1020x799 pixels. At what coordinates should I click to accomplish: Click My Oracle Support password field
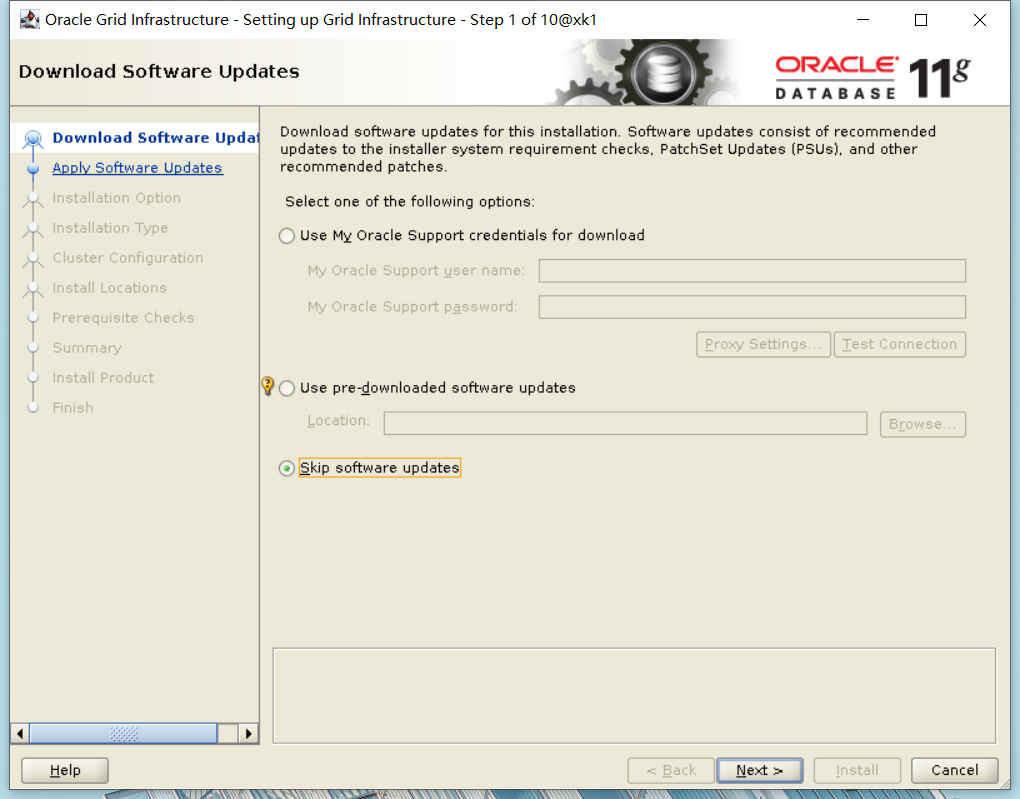pyautogui.click(x=752, y=307)
